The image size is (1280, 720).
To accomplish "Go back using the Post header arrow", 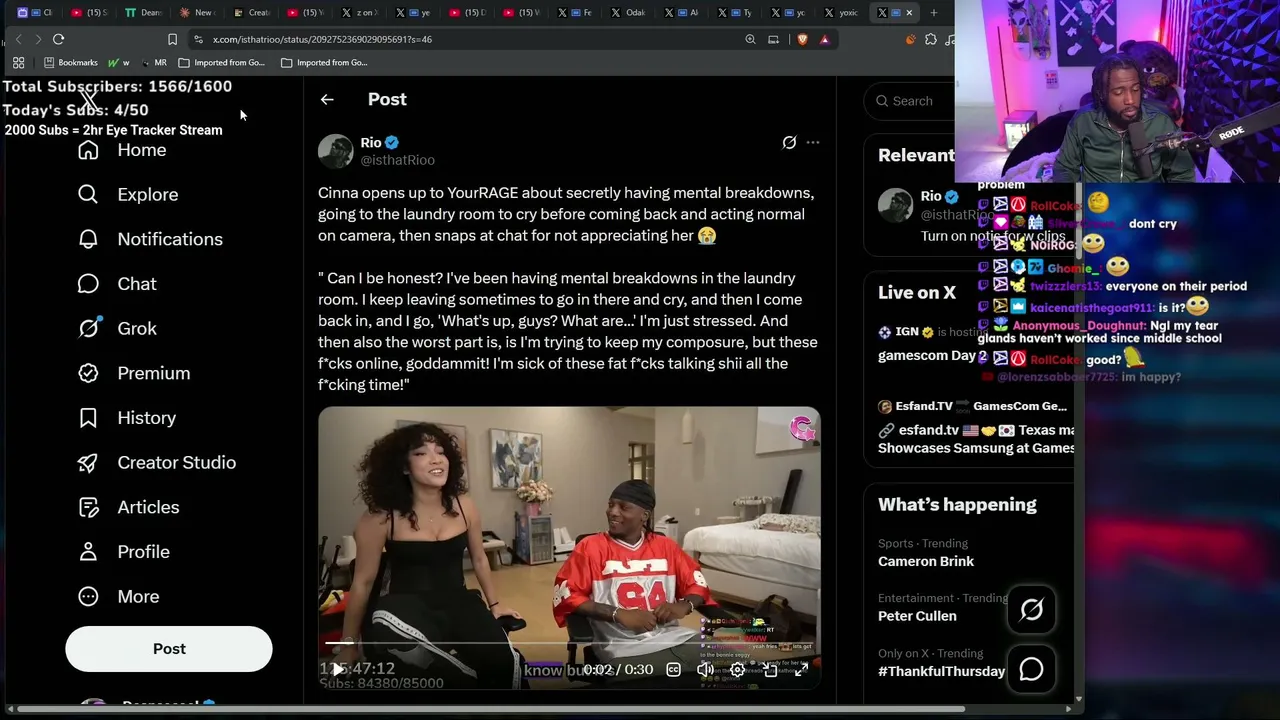I will pyautogui.click(x=327, y=99).
